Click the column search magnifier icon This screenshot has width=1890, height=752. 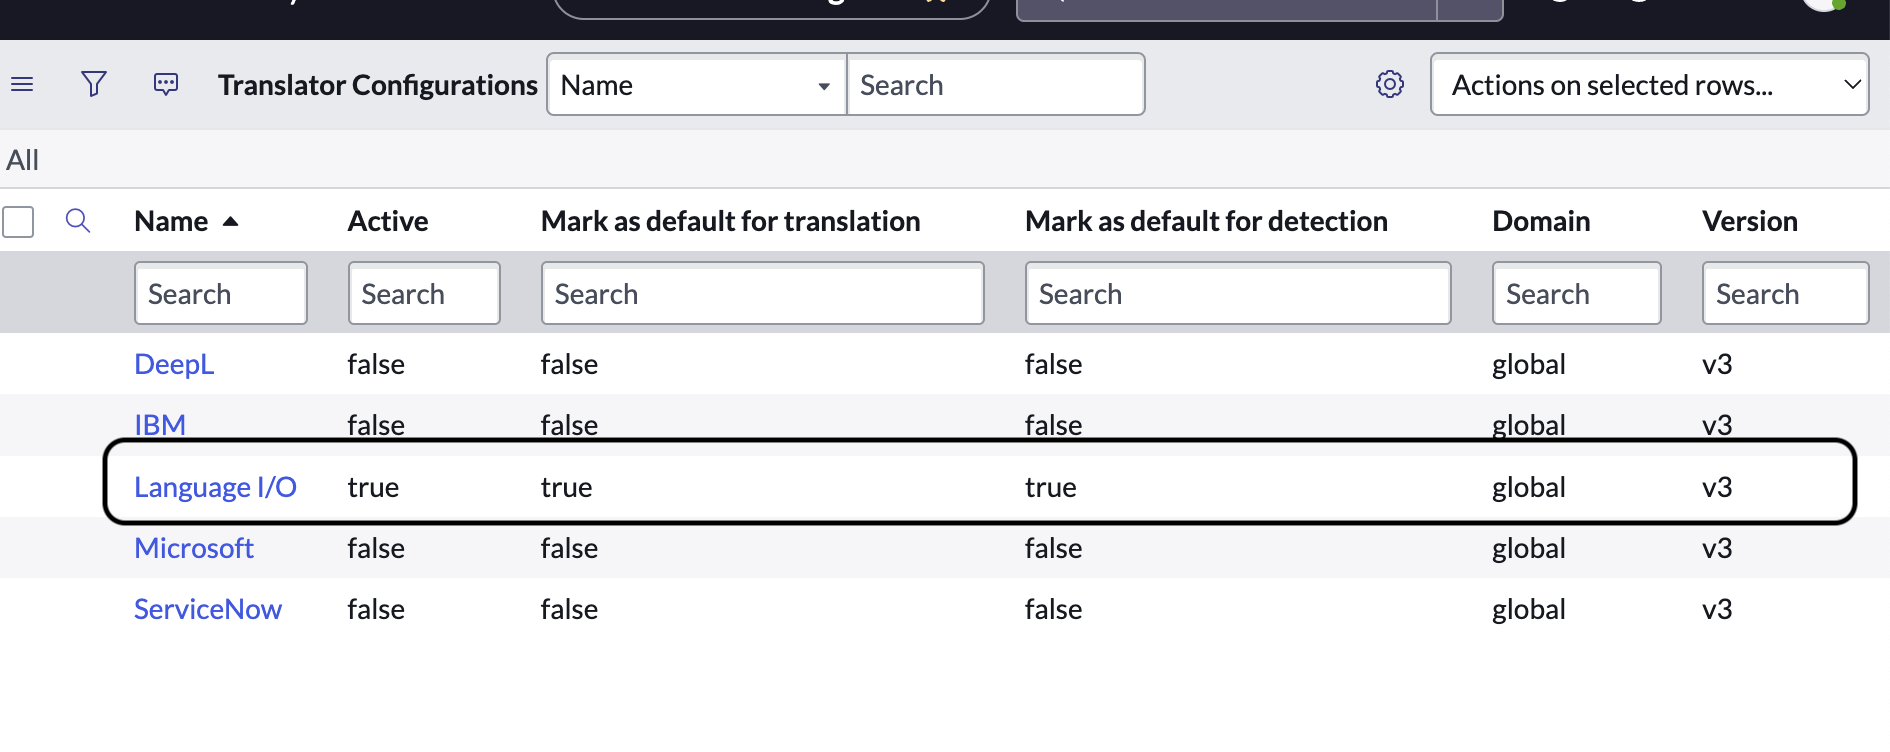click(78, 221)
